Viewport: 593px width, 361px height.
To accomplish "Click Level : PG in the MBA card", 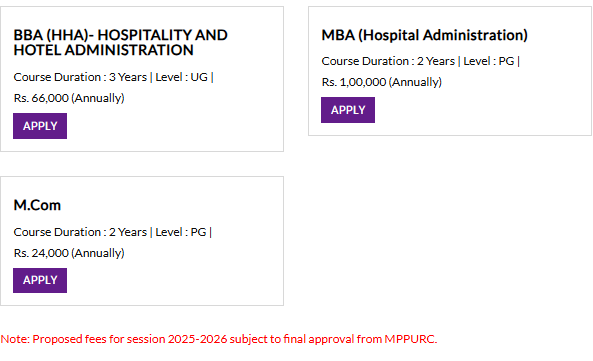I will pyautogui.click(x=489, y=61).
